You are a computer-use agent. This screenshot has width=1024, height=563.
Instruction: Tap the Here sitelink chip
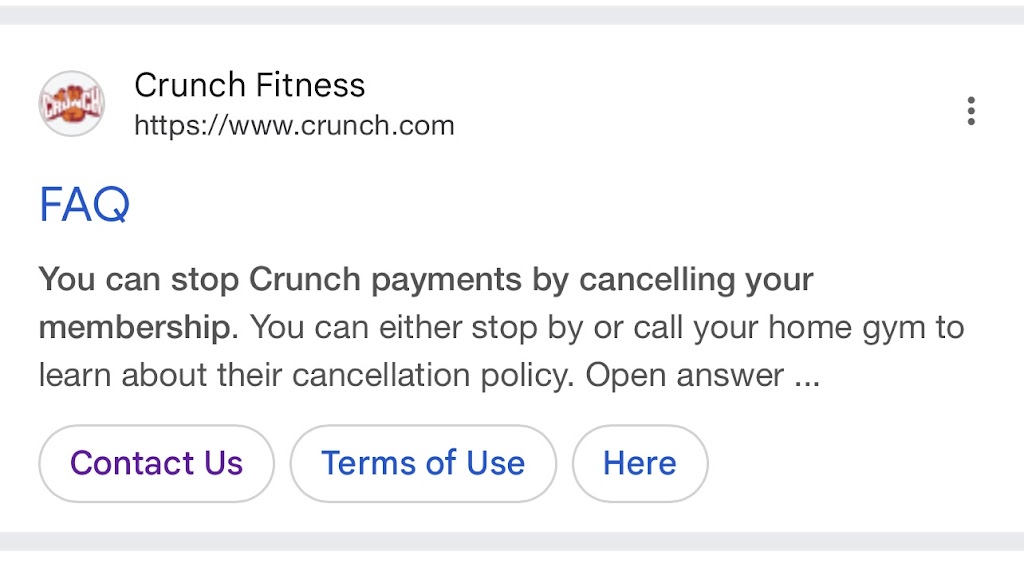(x=639, y=463)
